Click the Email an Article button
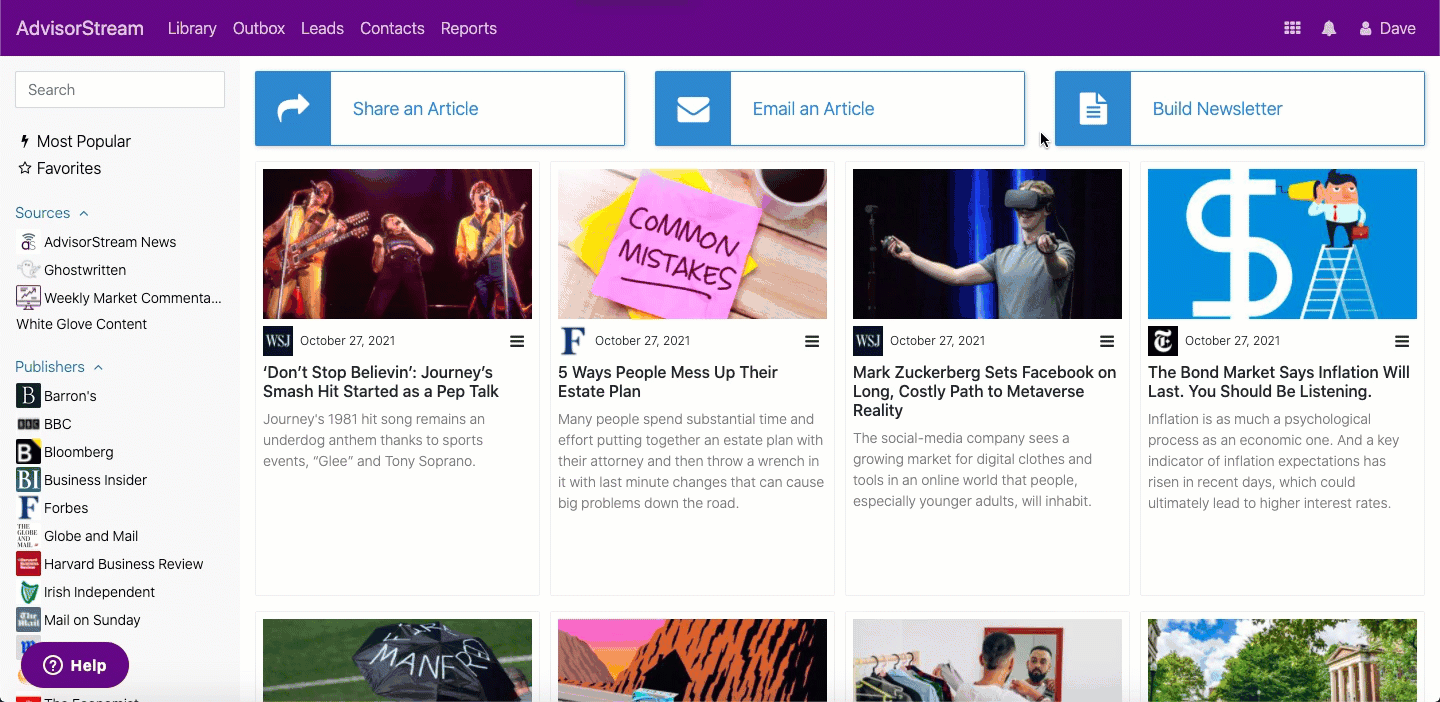Screen dimensions: 1440x702 coord(840,108)
